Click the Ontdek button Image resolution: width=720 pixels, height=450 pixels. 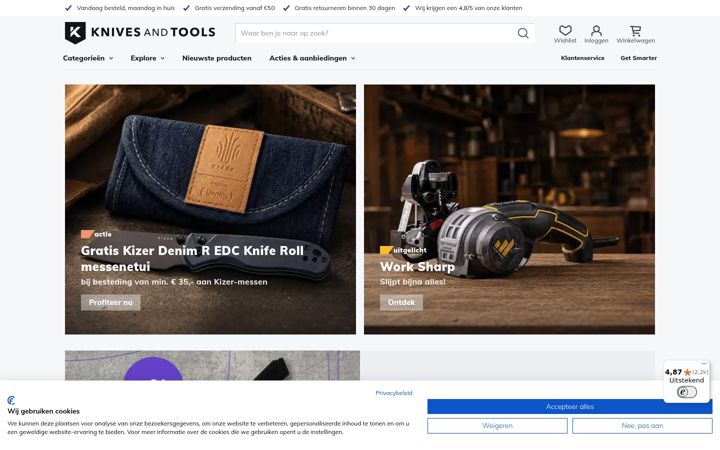click(401, 302)
